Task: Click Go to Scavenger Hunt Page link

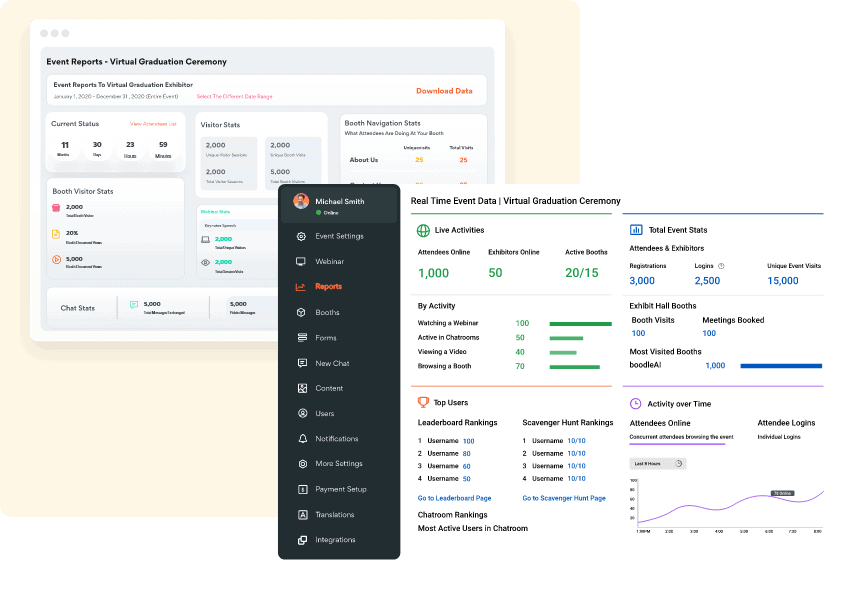Action: pyautogui.click(x=563, y=498)
